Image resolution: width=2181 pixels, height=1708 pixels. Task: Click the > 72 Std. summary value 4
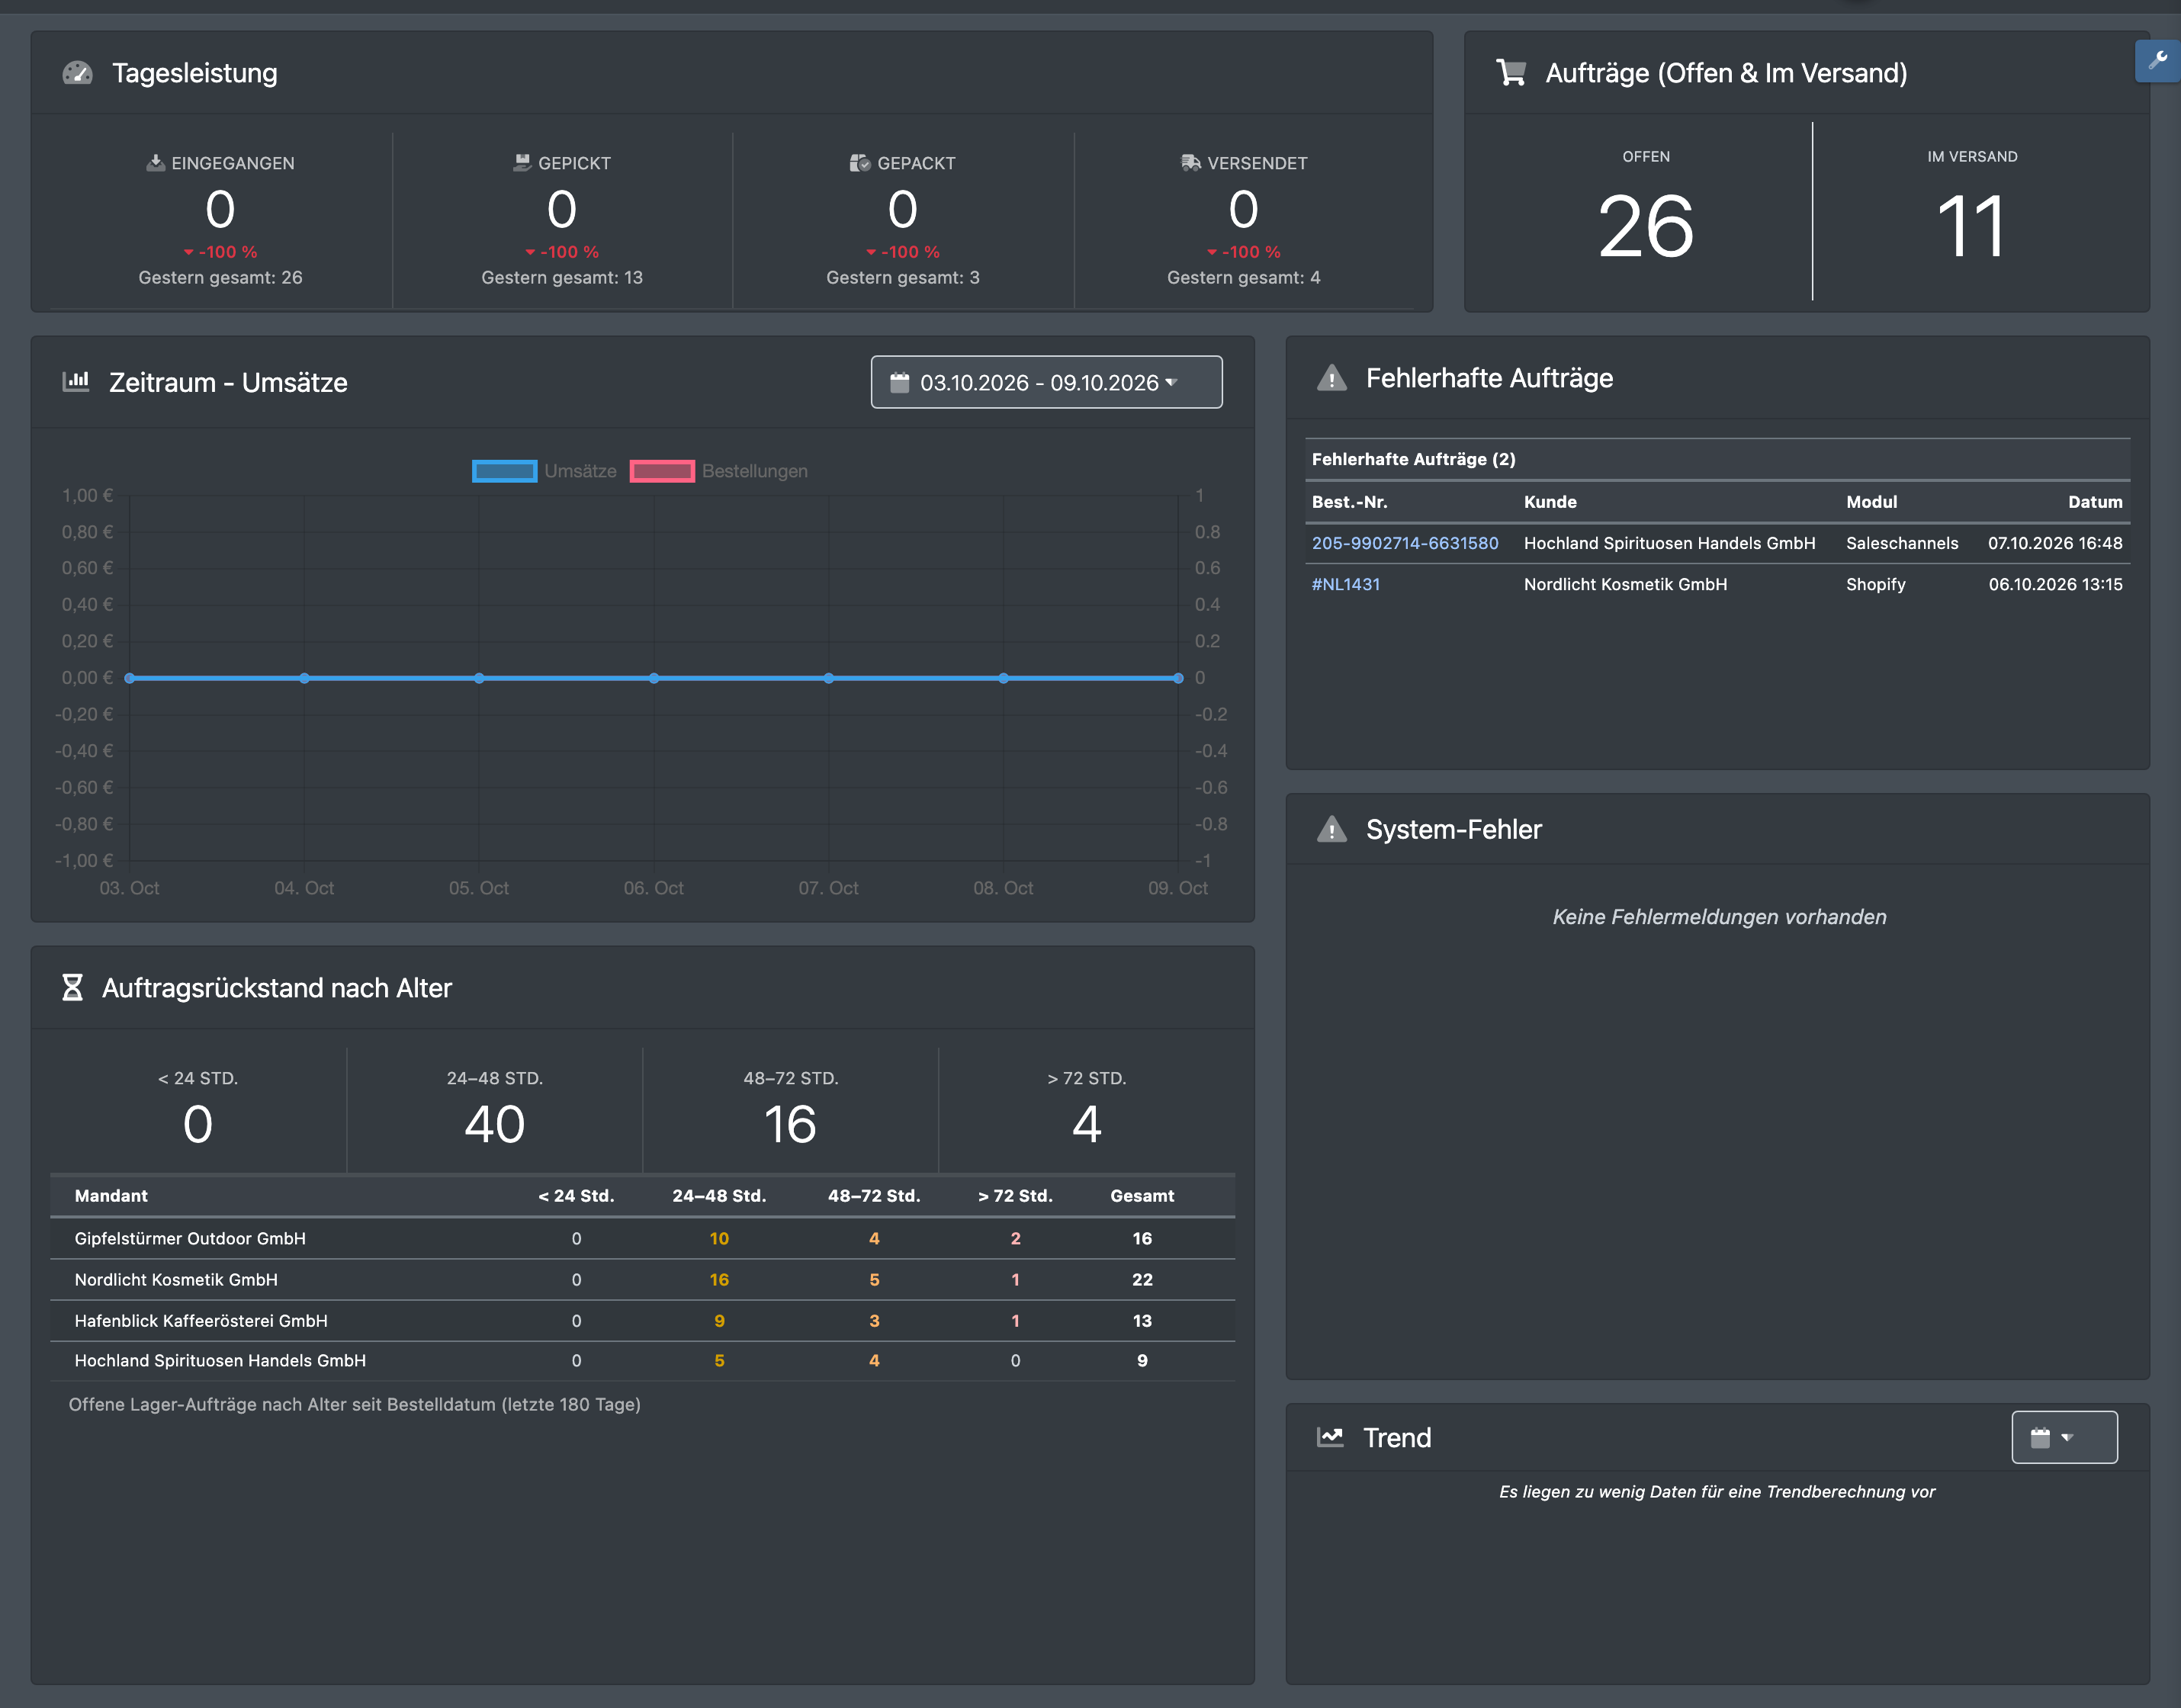1086,1125
